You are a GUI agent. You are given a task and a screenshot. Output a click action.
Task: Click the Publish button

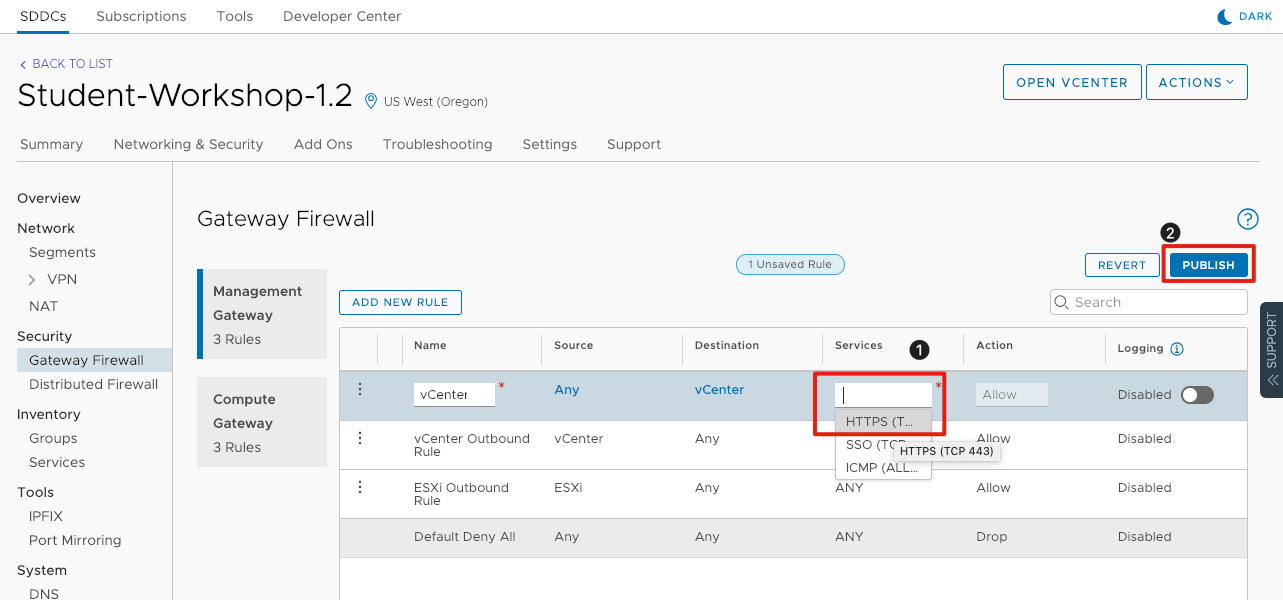point(1208,265)
